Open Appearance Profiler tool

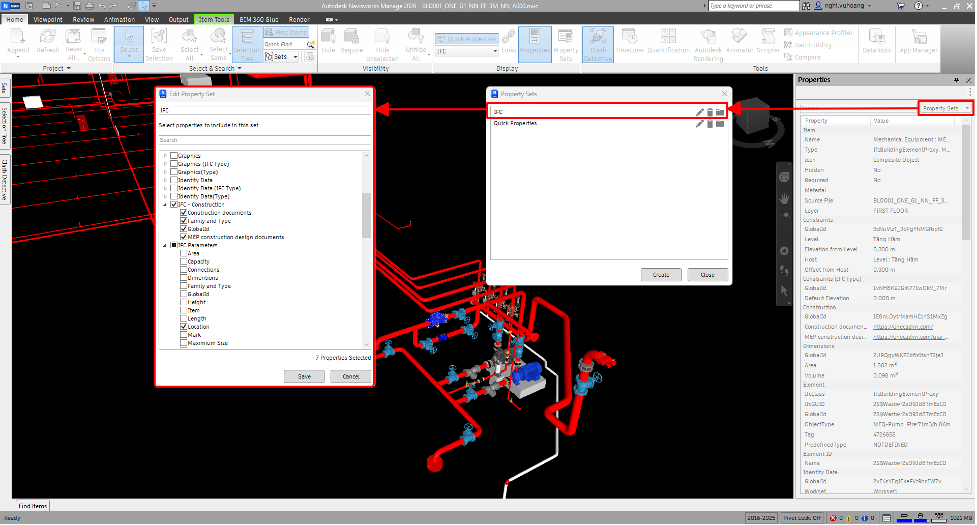pyautogui.click(x=818, y=32)
